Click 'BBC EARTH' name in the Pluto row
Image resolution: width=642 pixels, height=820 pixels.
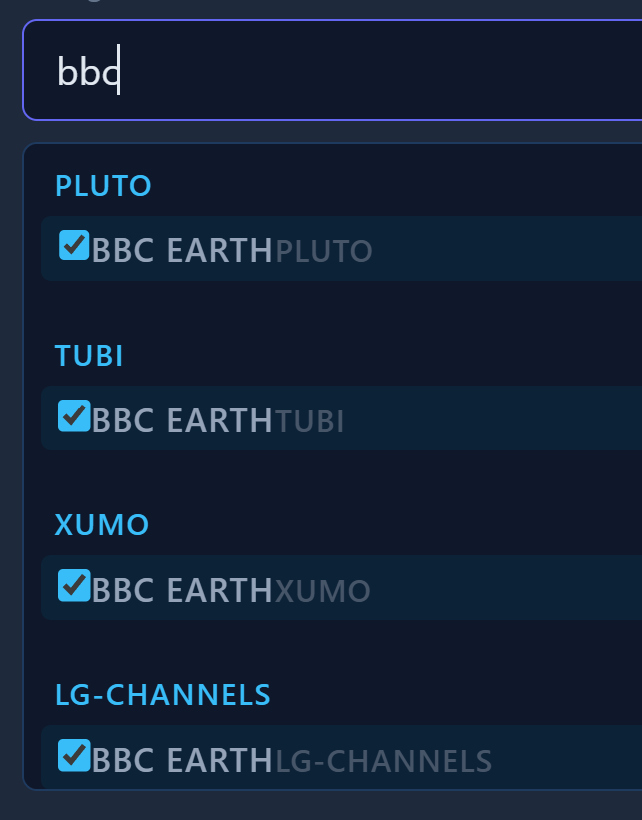pyautogui.click(x=182, y=250)
